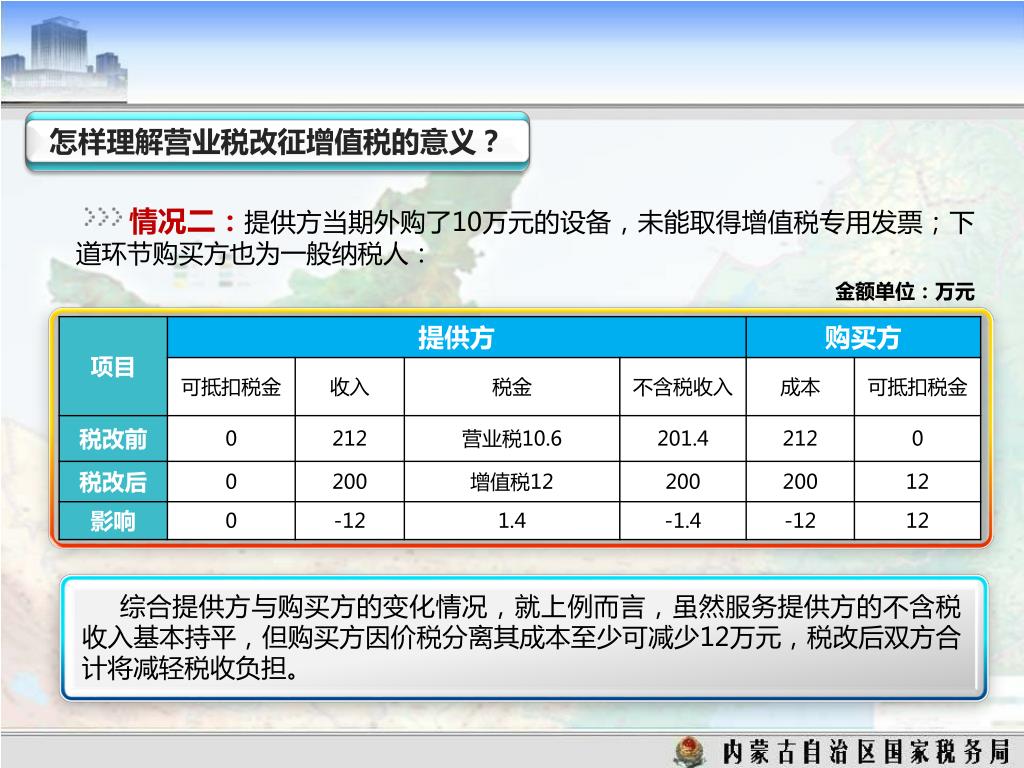Click the line starting 提供方当期外购了10万元的设备
Image resolution: width=1024 pixels, height=768 pixels.
tap(609, 223)
